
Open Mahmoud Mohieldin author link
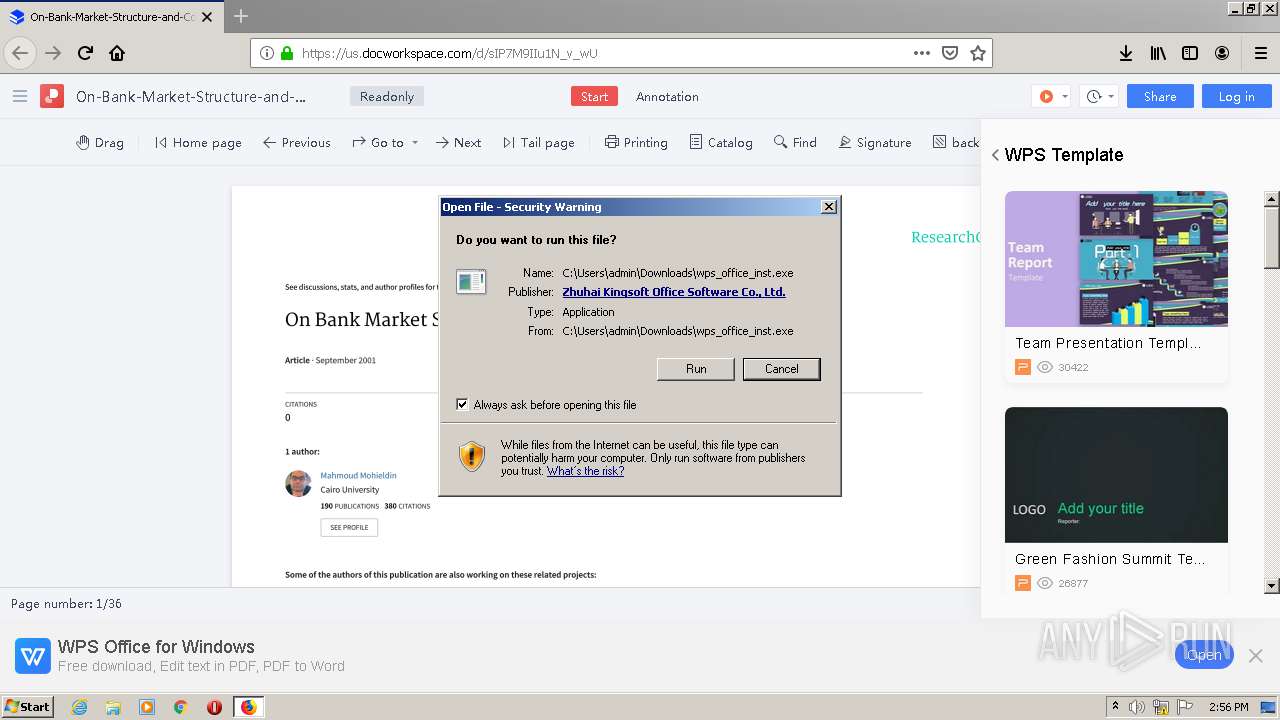click(x=358, y=475)
